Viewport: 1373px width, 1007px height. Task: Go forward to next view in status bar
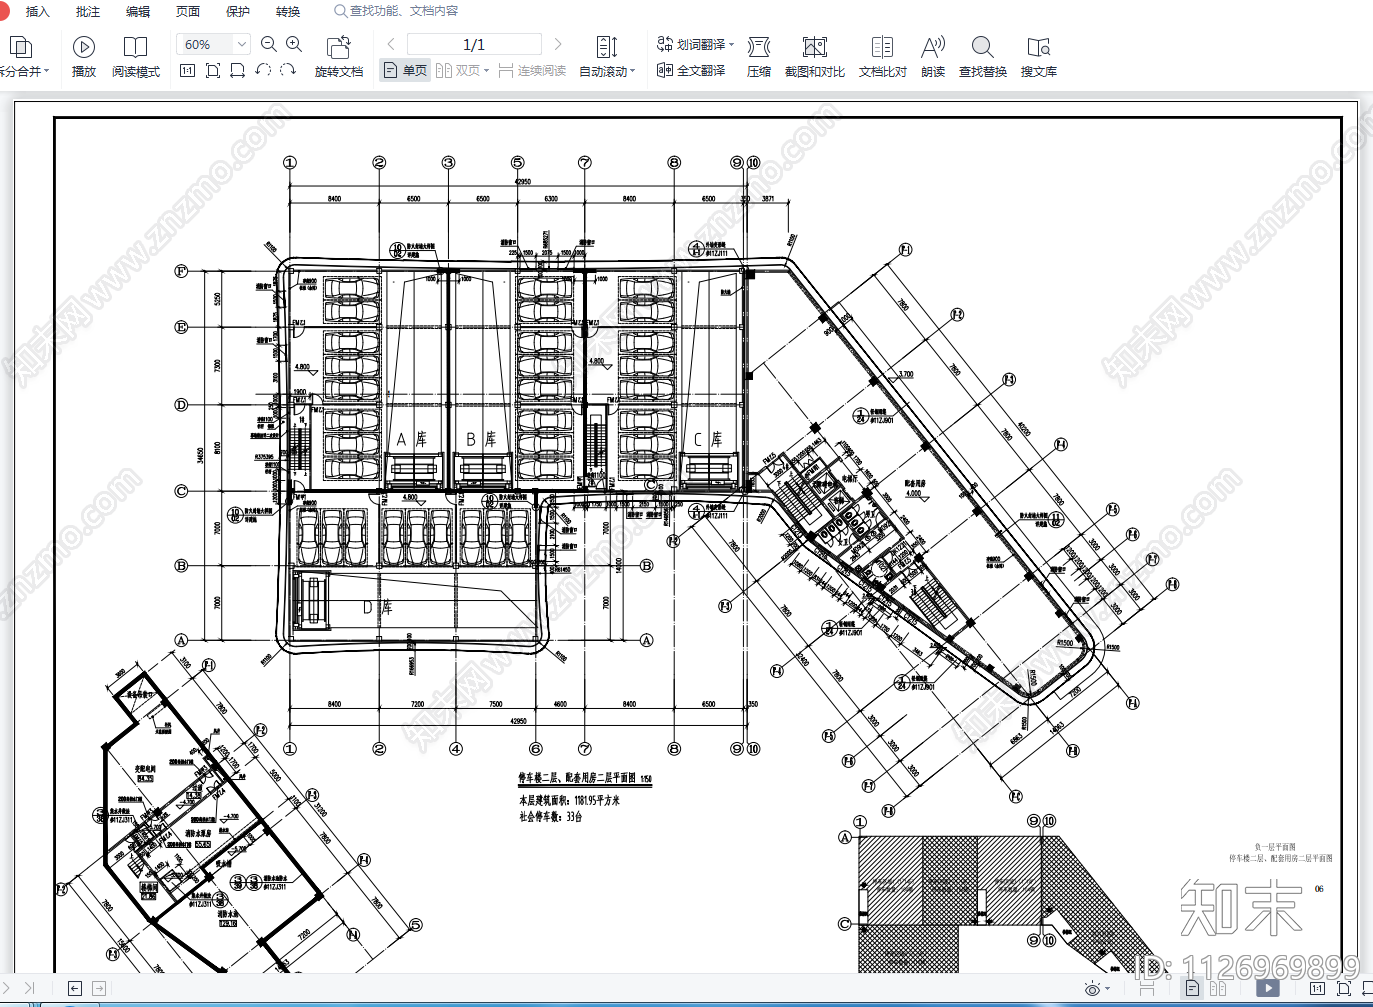click(x=99, y=988)
